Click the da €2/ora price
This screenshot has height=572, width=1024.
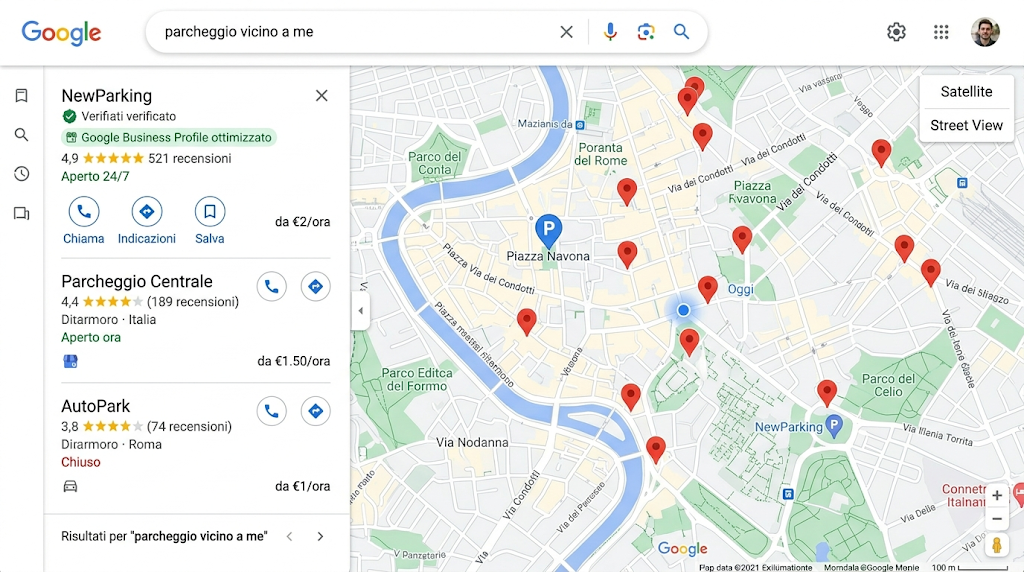[x=302, y=222]
